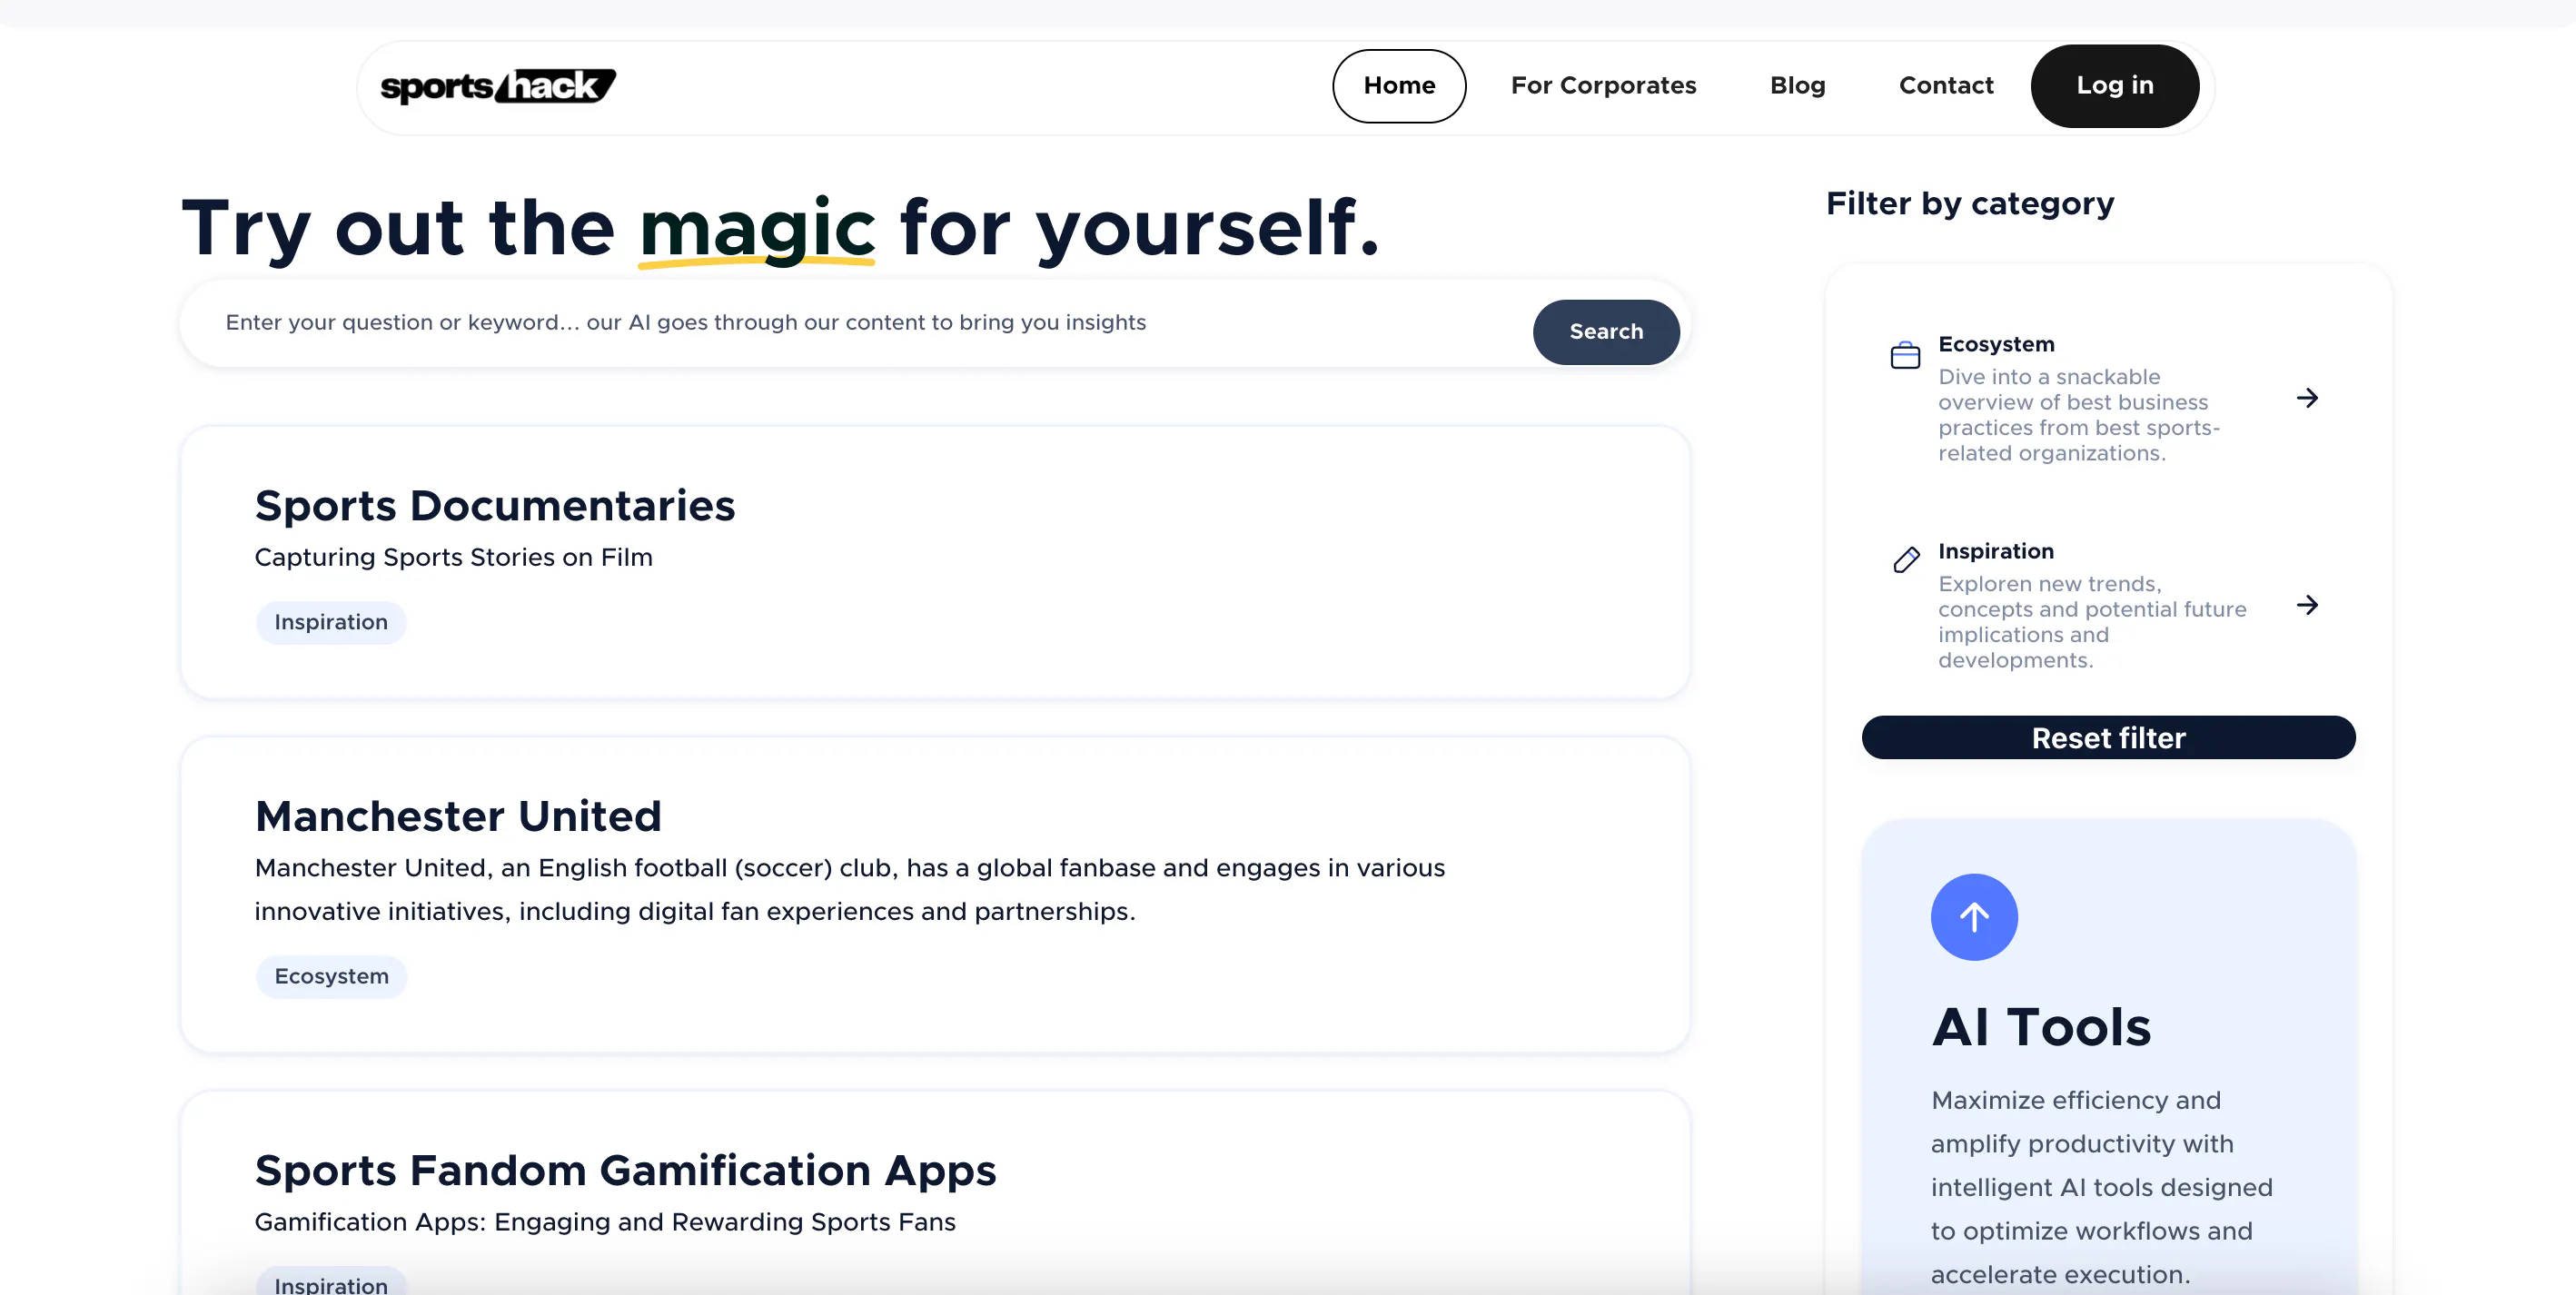Click the Log in button
Viewport: 2576px width, 1295px height.
pyautogui.click(x=2114, y=86)
